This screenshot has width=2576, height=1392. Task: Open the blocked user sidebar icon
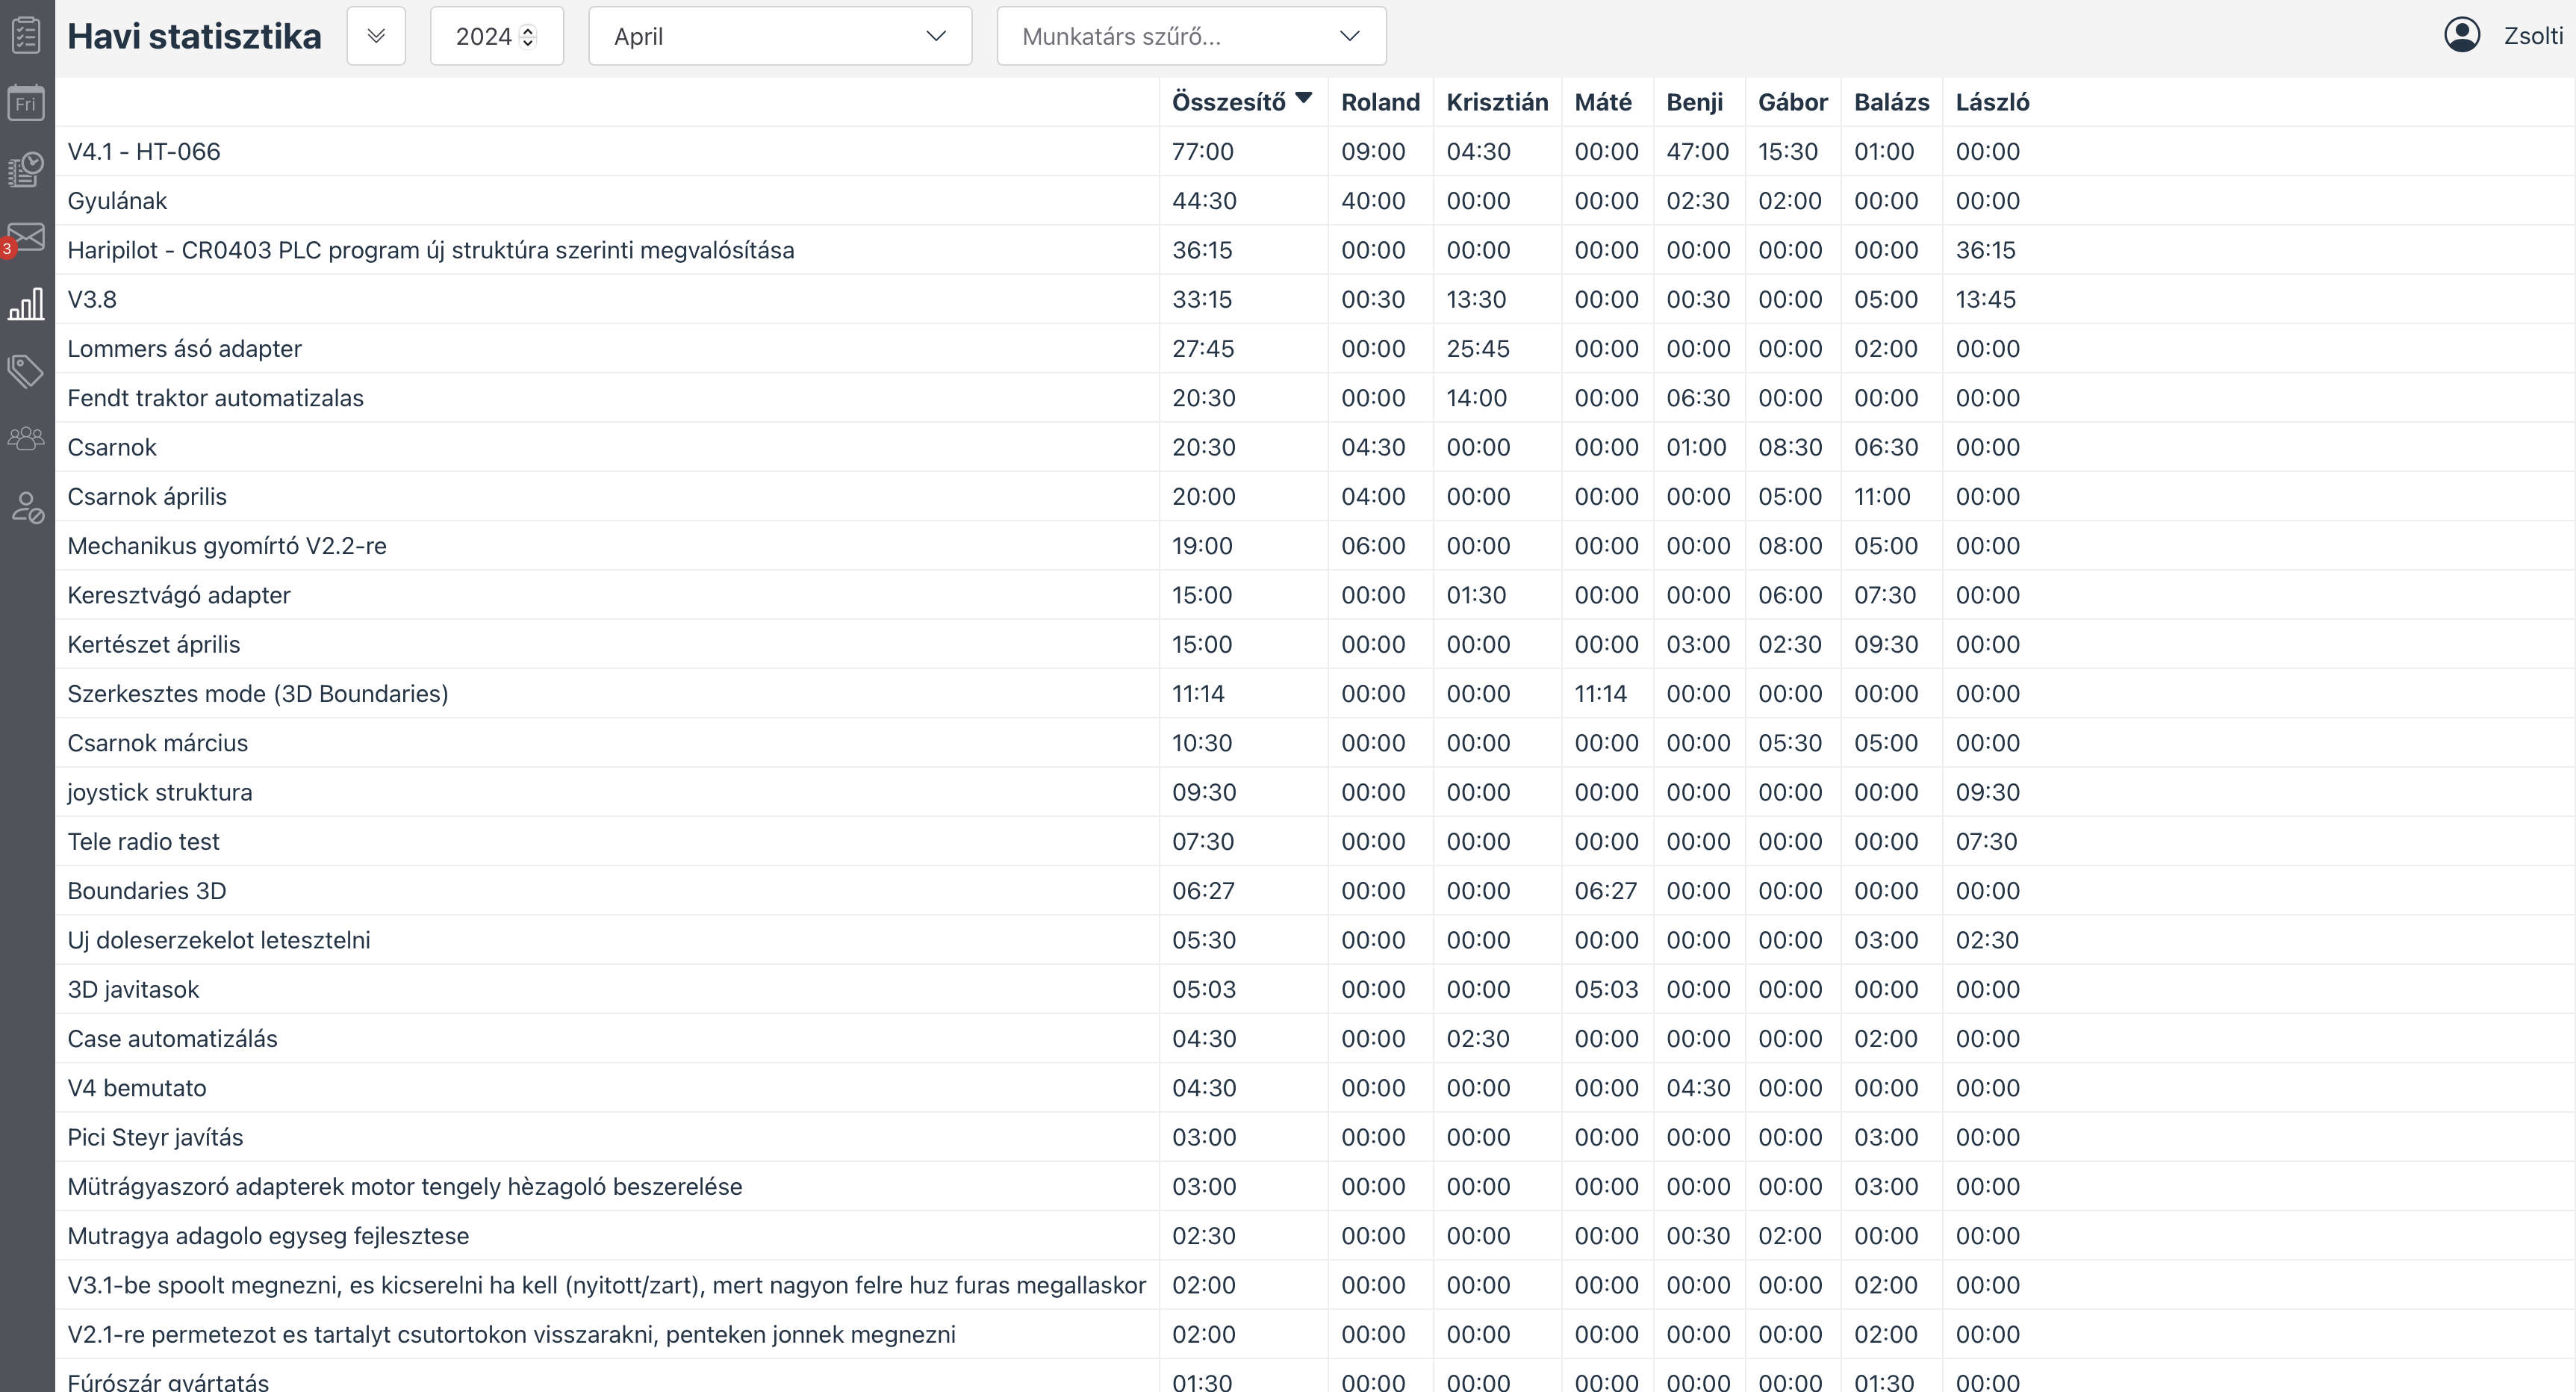coord(26,507)
